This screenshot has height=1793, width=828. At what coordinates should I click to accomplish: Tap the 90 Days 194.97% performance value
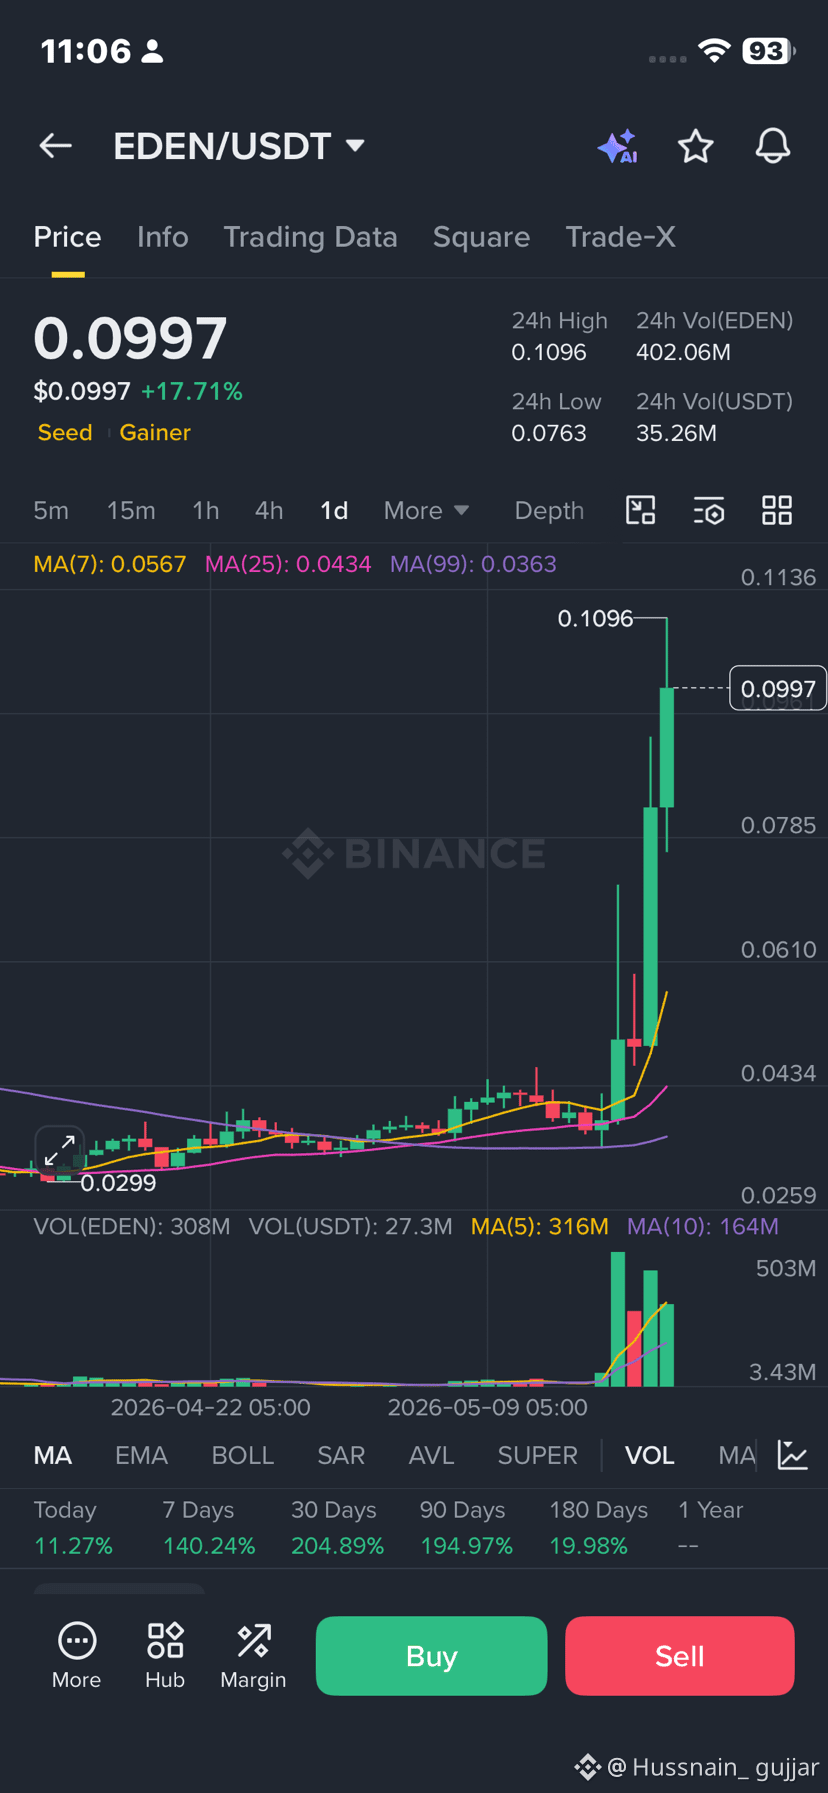[x=467, y=1546]
